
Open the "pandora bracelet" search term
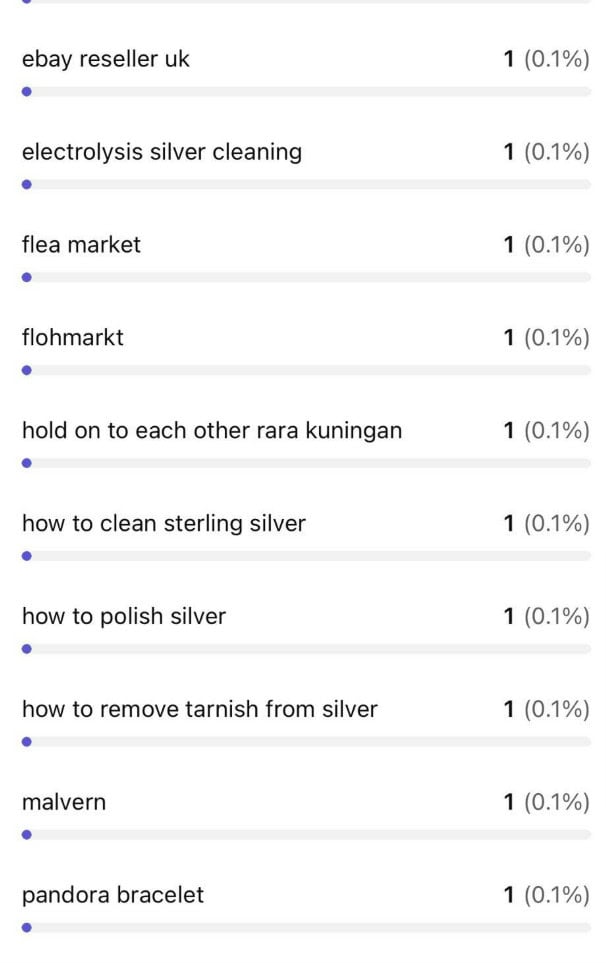pyautogui.click(x=113, y=895)
